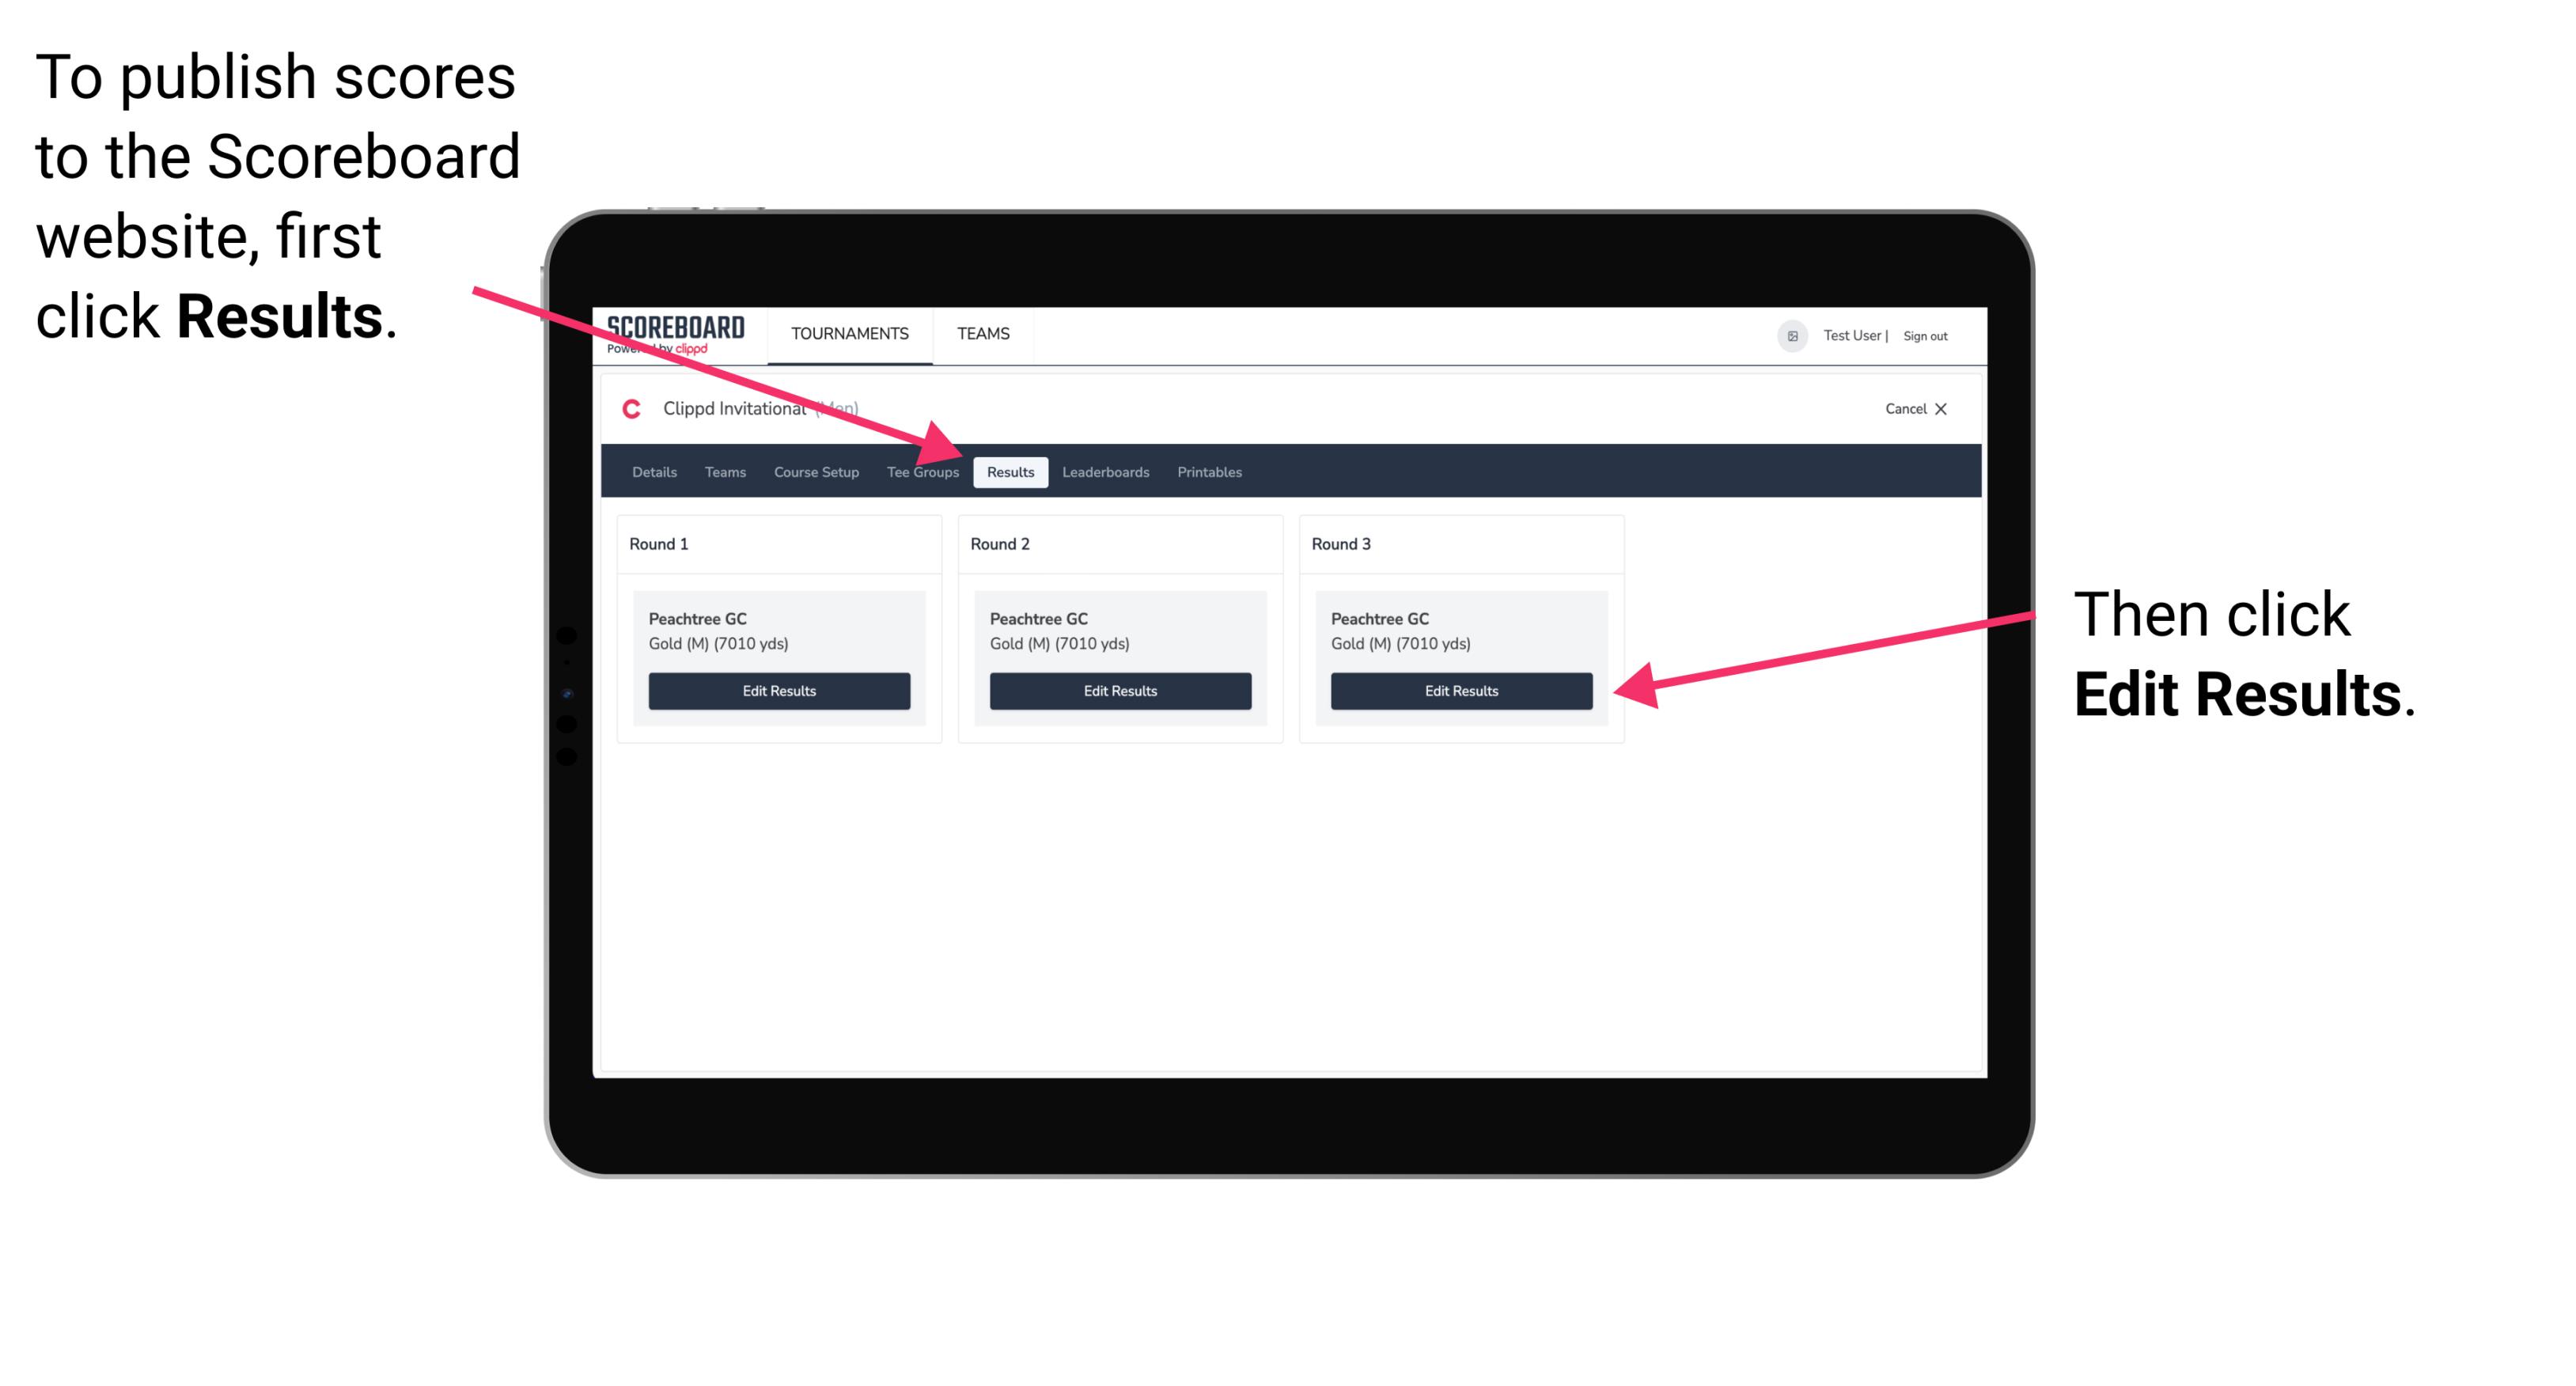Image resolution: width=2576 pixels, height=1386 pixels.
Task: Click Edit Results for Round 1
Action: [780, 691]
